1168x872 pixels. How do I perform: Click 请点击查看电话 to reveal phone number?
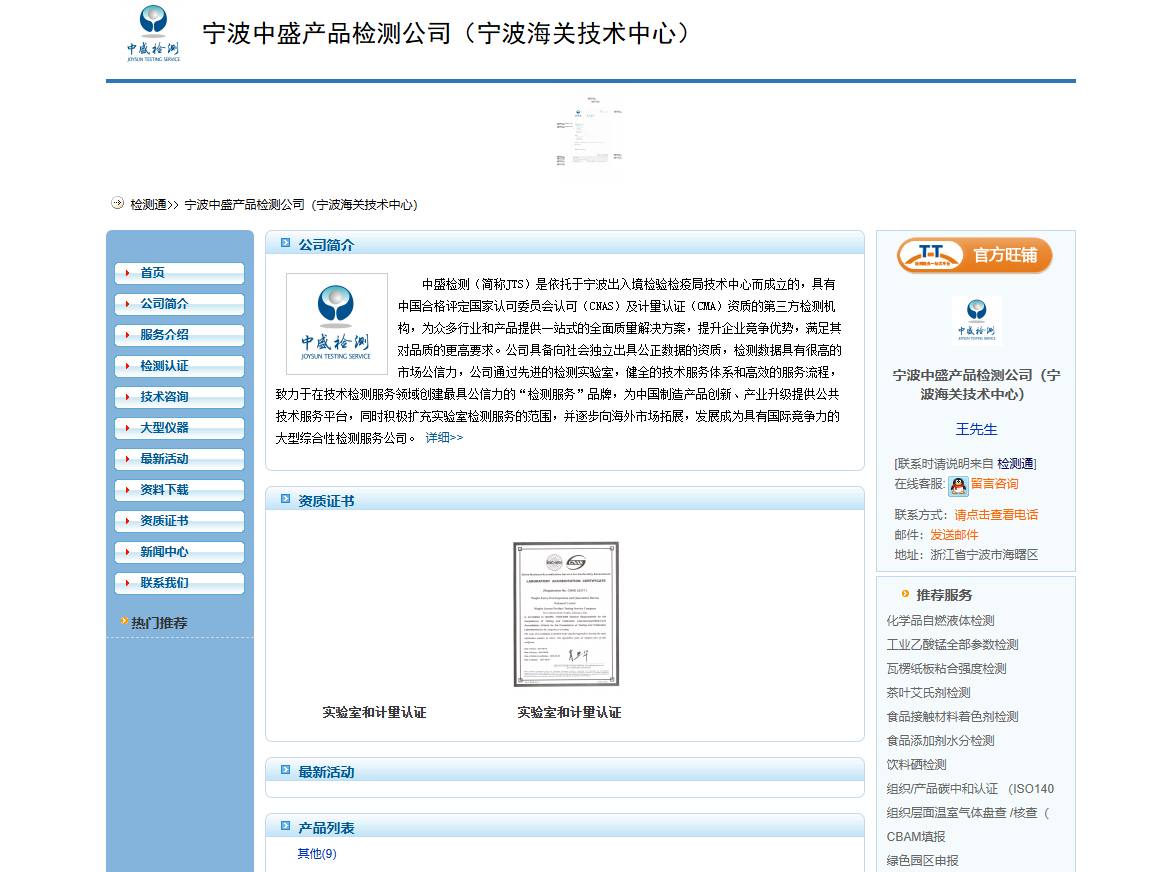click(x=996, y=514)
